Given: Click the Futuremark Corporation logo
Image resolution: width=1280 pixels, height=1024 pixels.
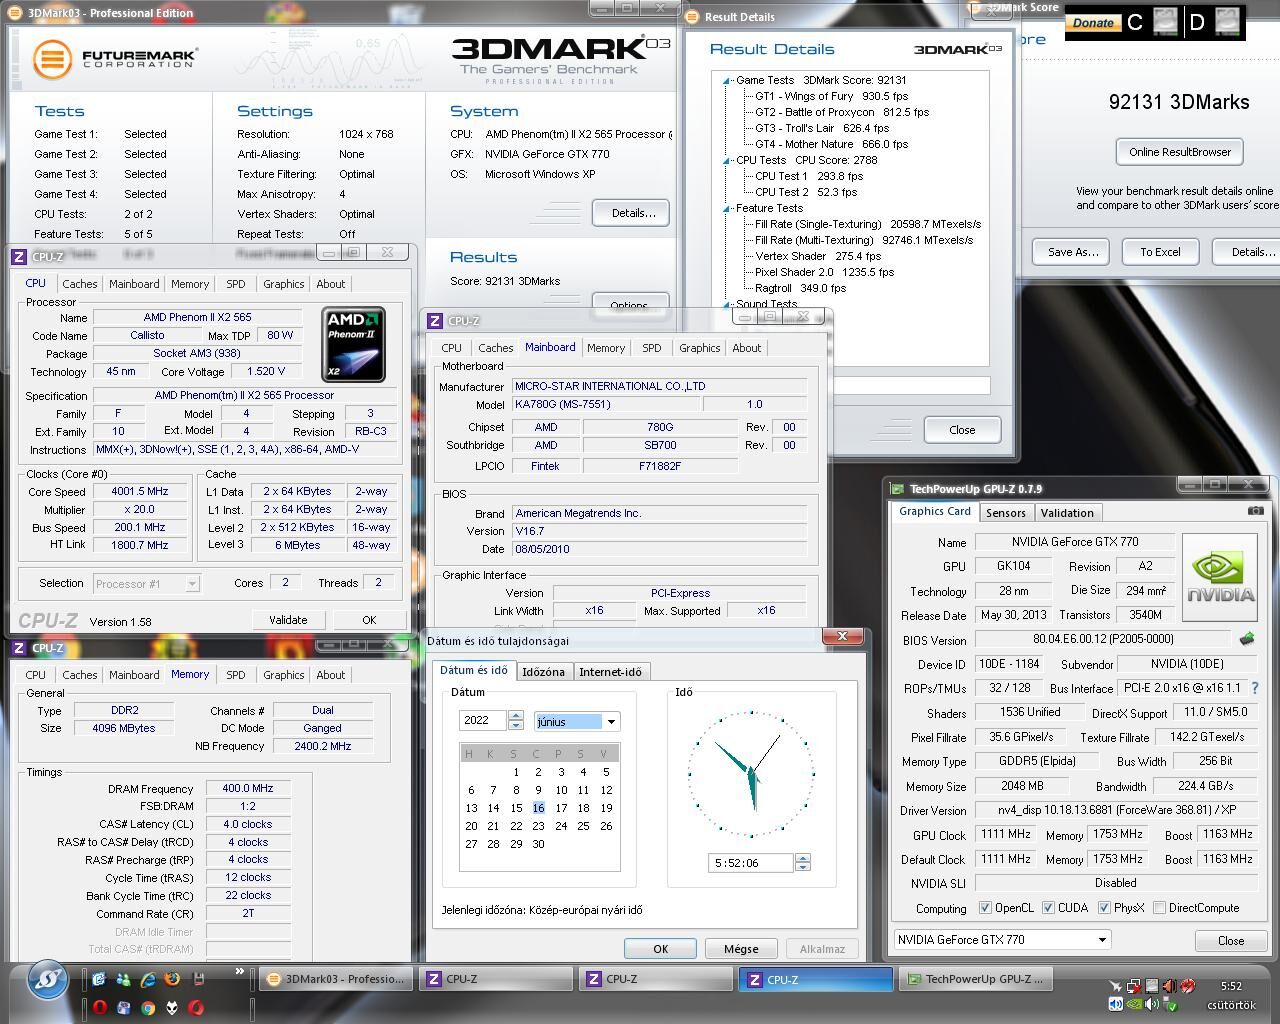Looking at the screenshot, I should (x=116, y=59).
